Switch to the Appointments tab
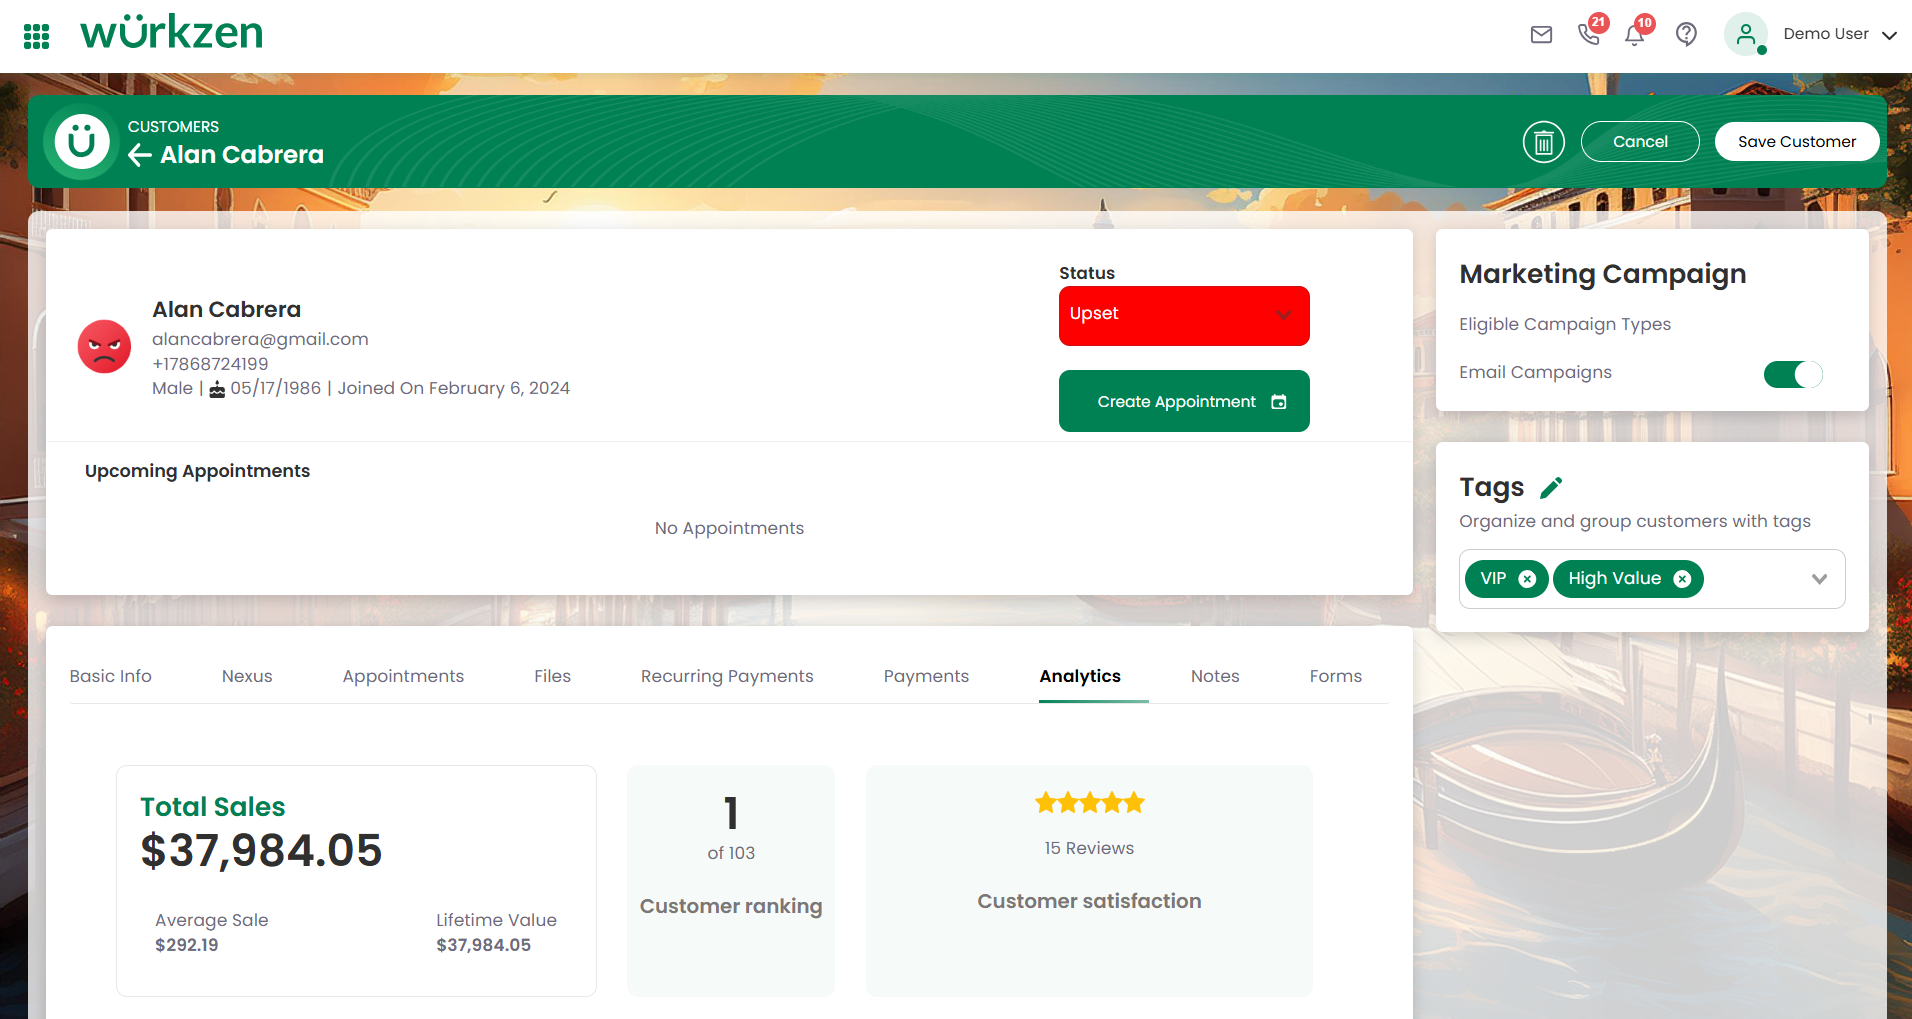Screen dimensions: 1912x1019 click(x=403, y=676)
